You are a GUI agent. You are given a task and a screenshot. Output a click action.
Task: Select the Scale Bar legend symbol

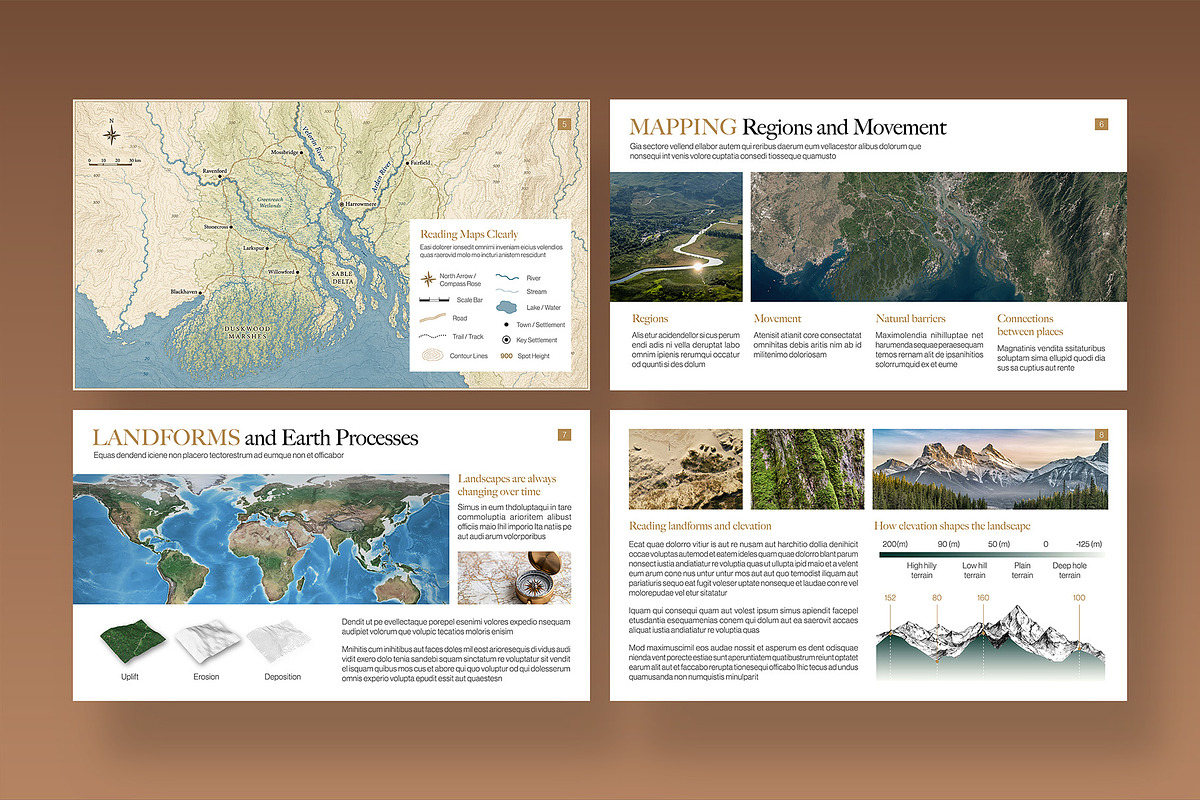pyautogui.click(x=434, y=299)
